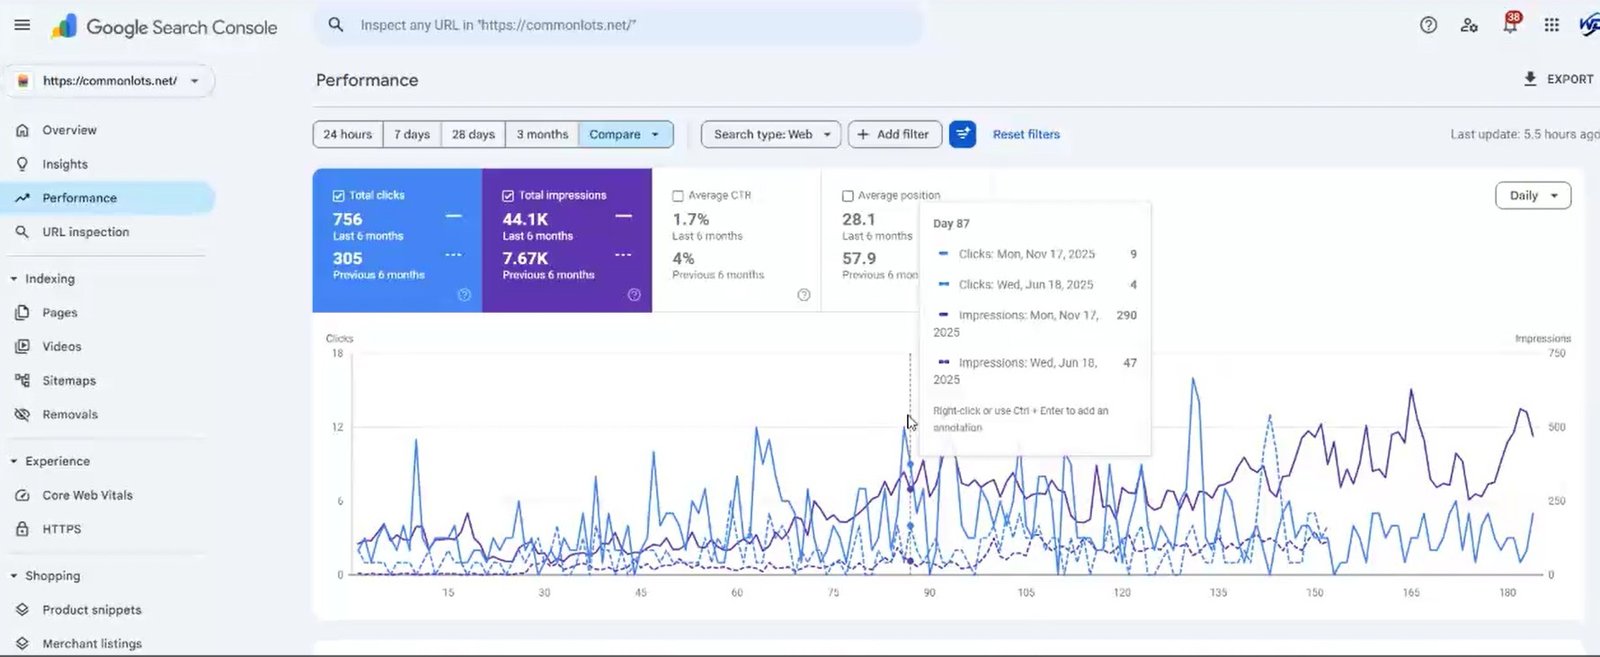Click the Add filter button
The height and width of the screenshot is (657, 1600).
pos(894,134)
